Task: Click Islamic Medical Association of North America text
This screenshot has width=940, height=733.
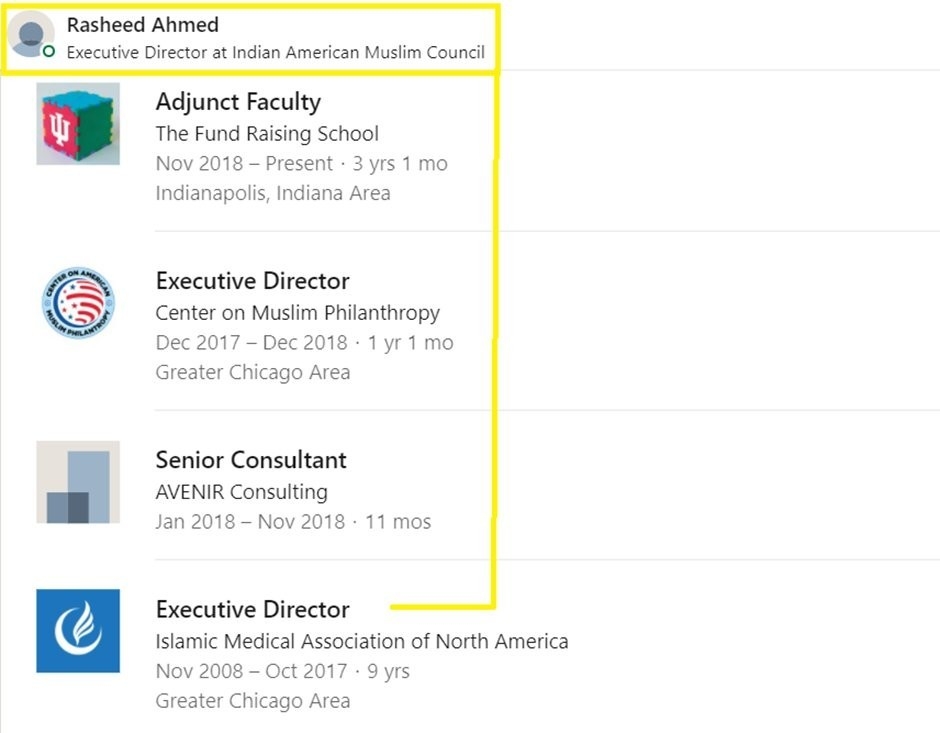Action: click(x=361, y=641)
